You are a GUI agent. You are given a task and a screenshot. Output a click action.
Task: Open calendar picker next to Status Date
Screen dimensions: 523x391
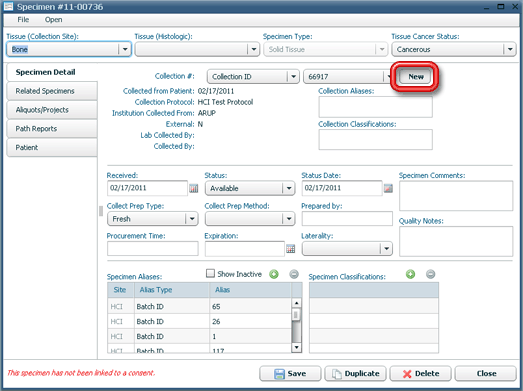click(388, 188)
